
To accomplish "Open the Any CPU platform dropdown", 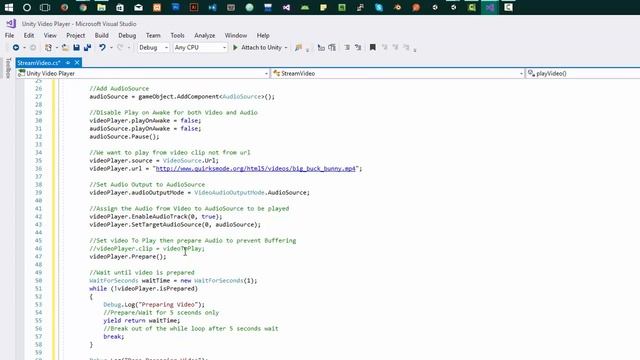I will coord(200,48).
